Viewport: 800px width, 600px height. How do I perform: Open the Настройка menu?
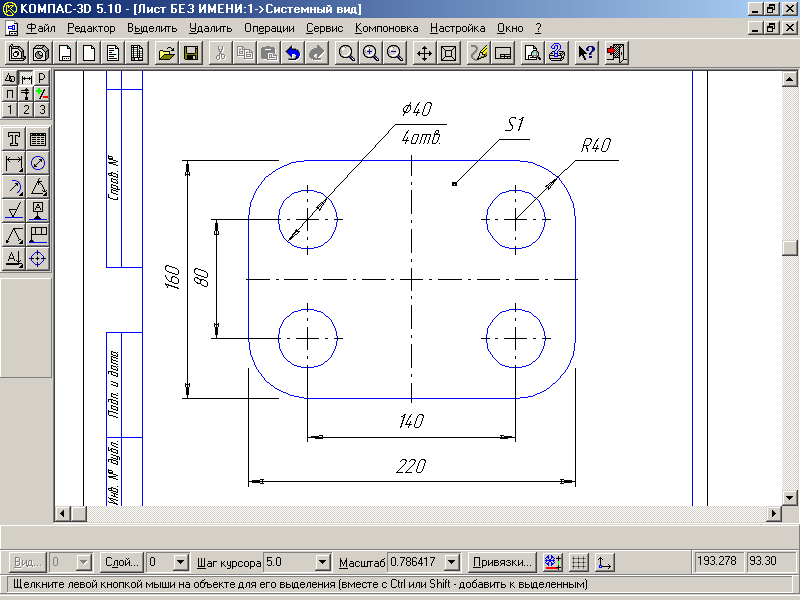[x=458, y=29]
